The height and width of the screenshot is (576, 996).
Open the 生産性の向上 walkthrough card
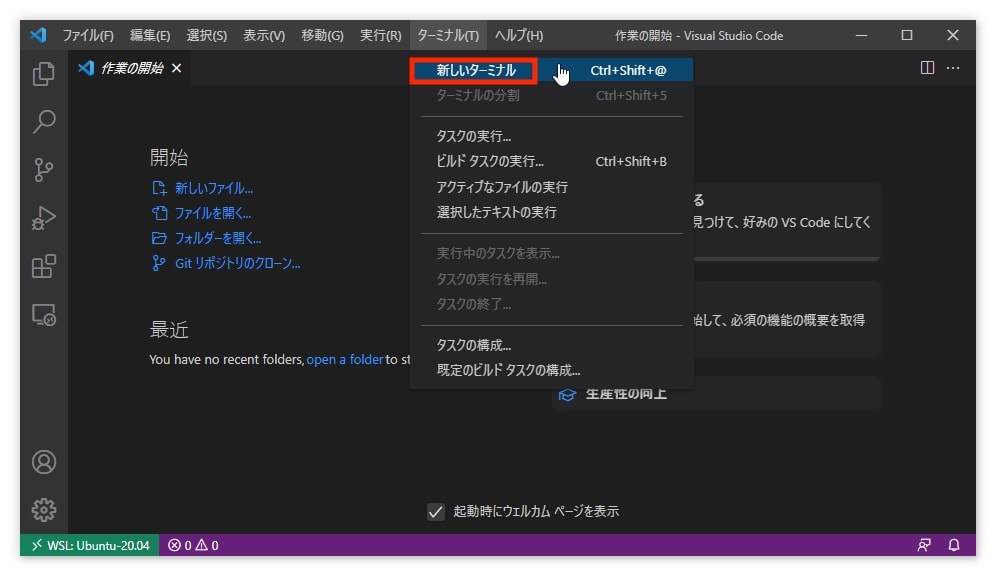(716, 394)
